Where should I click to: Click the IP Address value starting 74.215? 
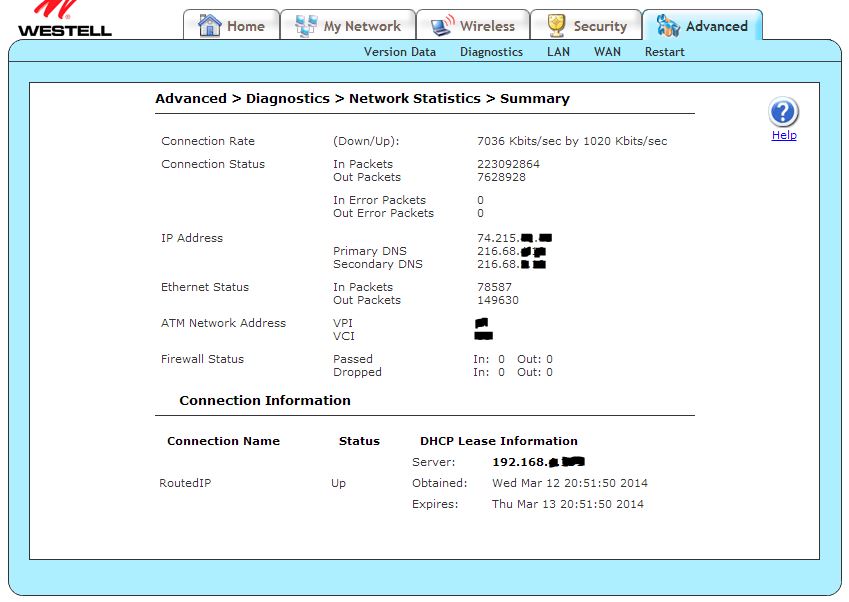tap(514, 238)
